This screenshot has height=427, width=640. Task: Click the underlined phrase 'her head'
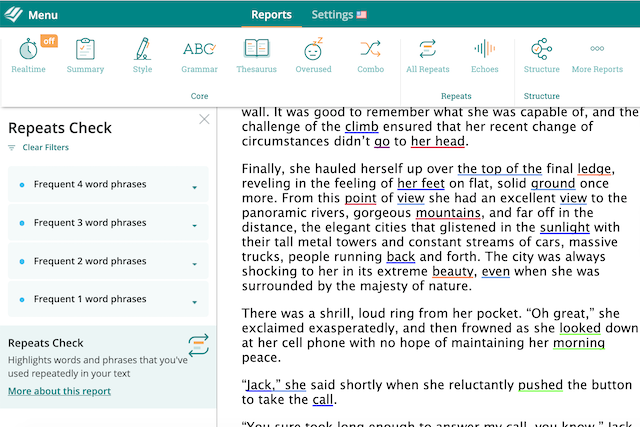coord(438,141)
